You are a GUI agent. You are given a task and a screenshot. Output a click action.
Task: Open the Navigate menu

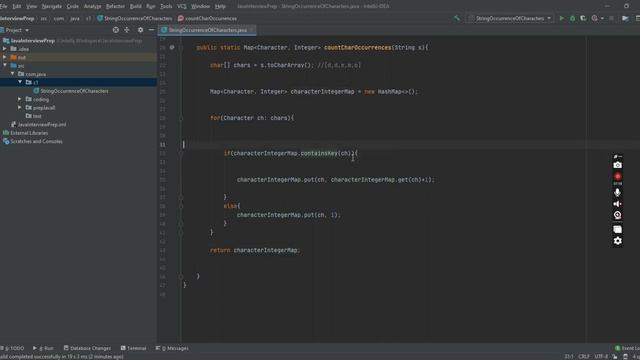point(52,7)
